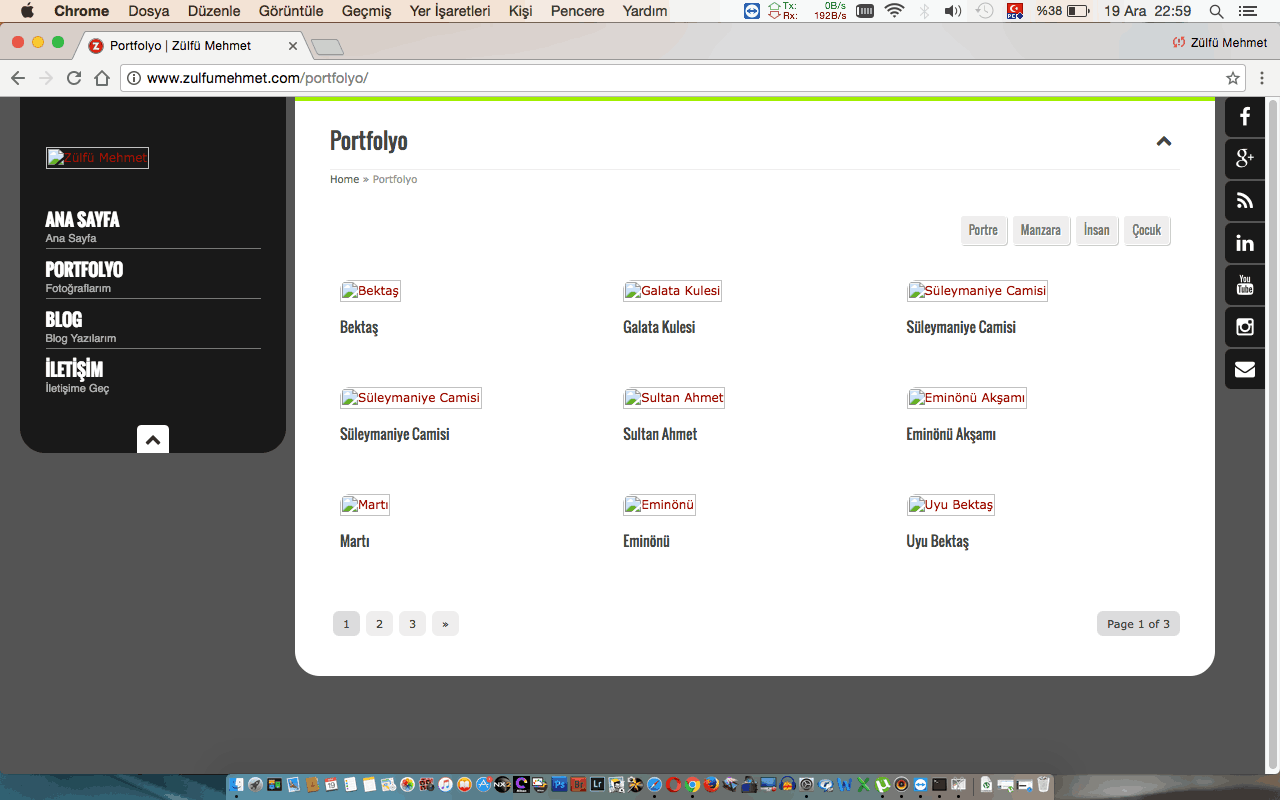The height and width of the screenshot is (800, 1280).
Task: Click the Zülfü Mehmet Chrome profile button
Action: [1220, 42]
